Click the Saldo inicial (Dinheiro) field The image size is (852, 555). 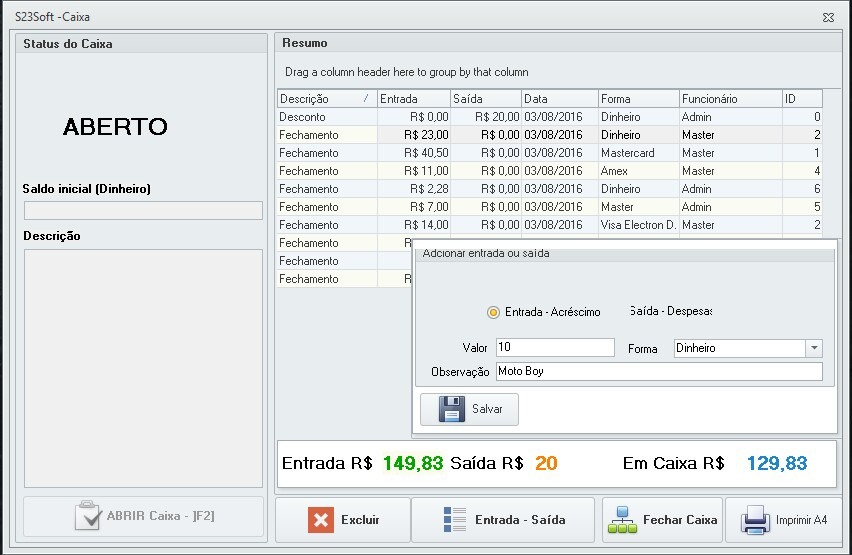click(143, 210)
